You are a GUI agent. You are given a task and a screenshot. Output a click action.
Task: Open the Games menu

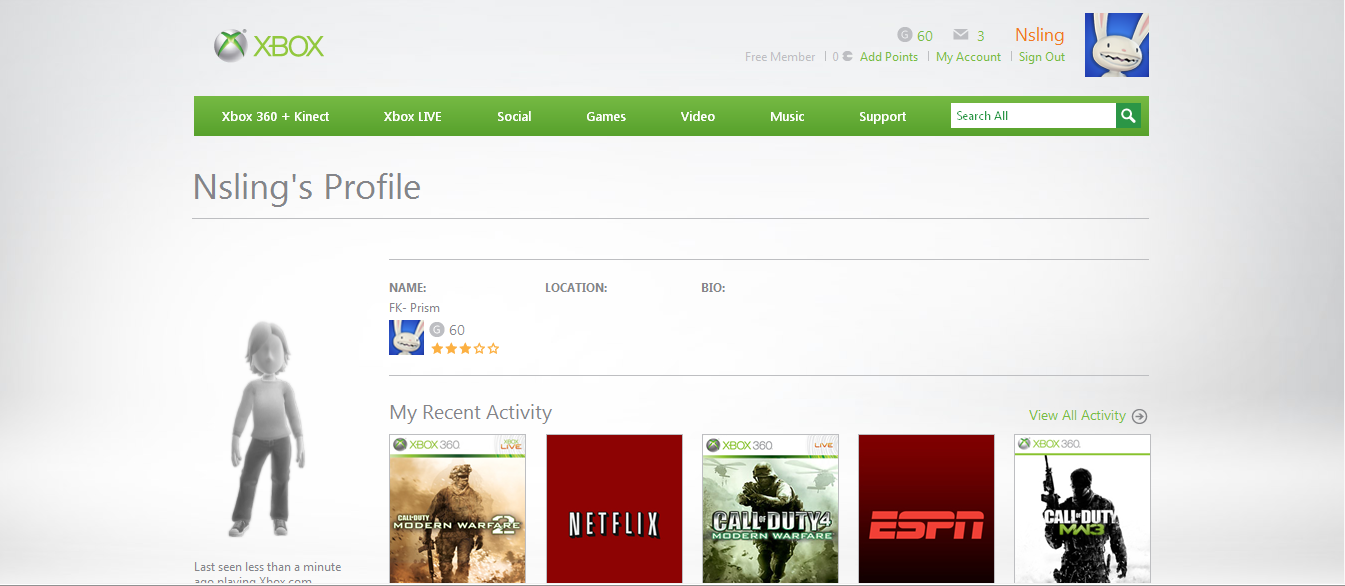(x=606, y=116)
